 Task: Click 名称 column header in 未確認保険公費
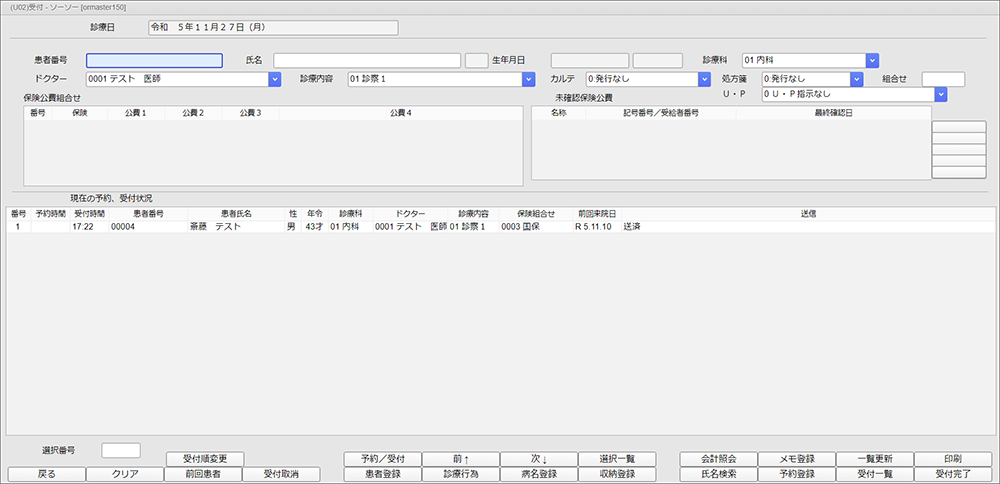559,113
